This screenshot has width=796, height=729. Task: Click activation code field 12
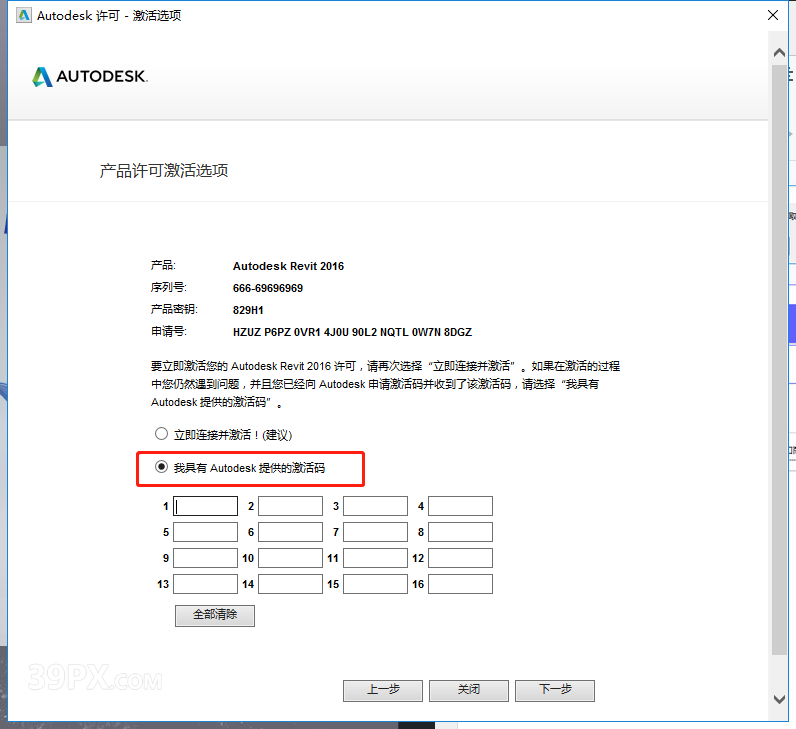coord(460,558)
